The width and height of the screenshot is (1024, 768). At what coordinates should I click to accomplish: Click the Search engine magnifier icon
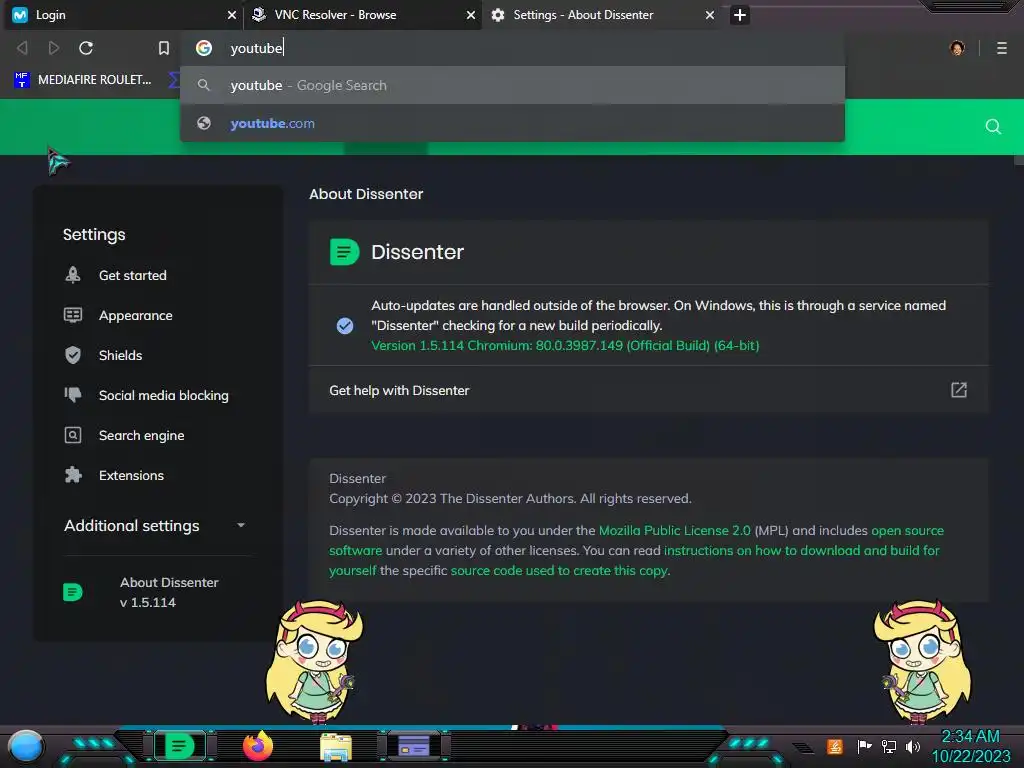[73, 435]
